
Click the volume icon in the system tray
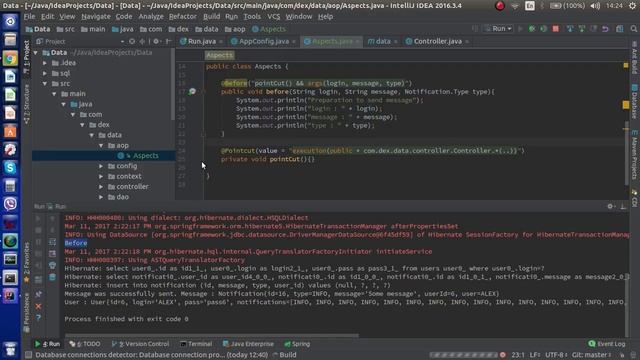(595, 6)
